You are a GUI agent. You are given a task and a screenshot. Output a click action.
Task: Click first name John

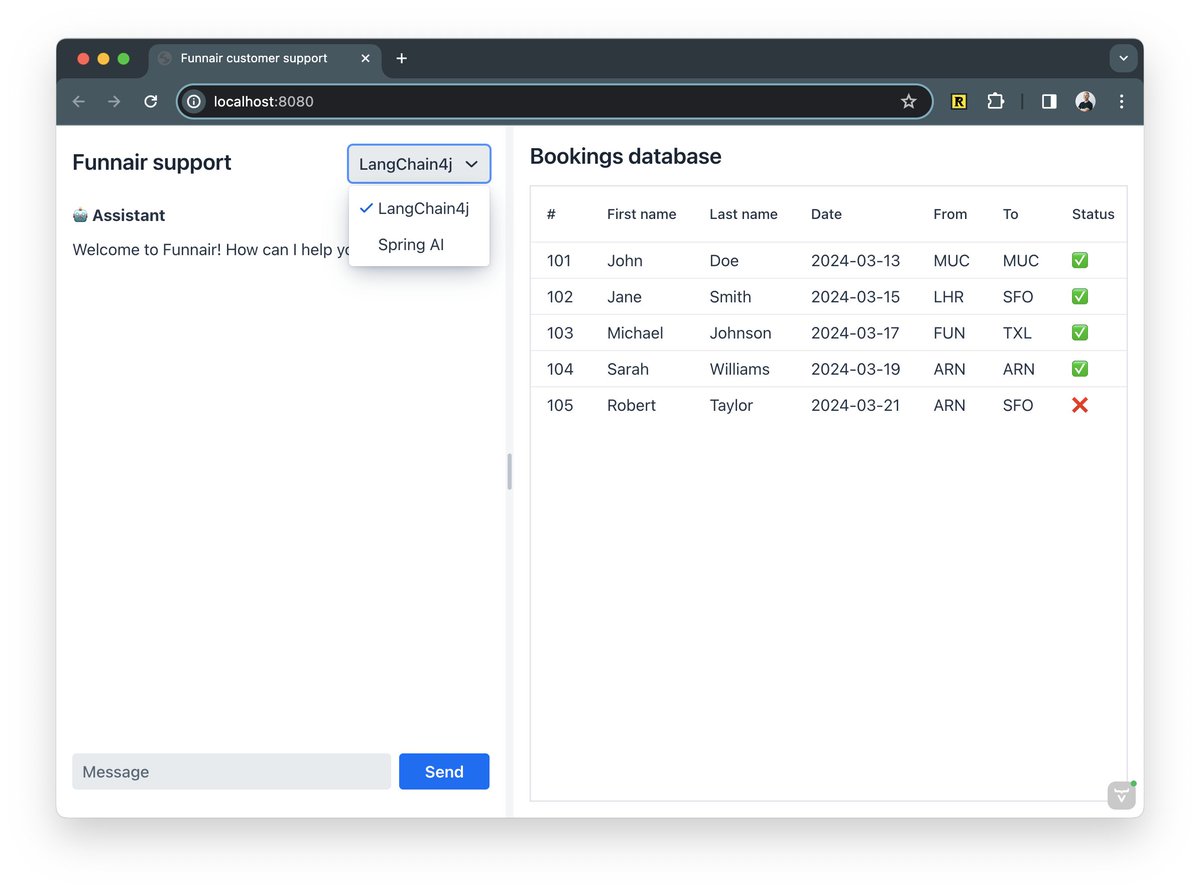click(625, 260)
